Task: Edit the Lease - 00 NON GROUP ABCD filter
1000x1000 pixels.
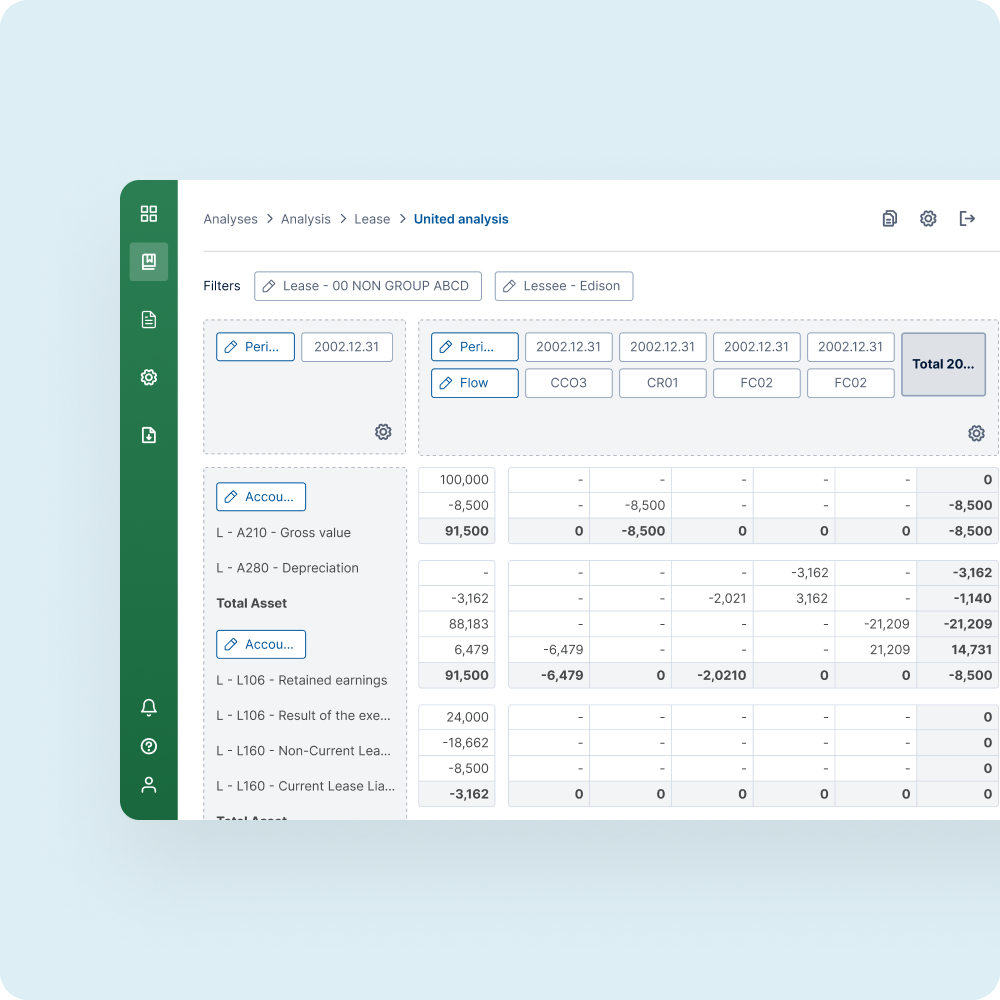Action: coord(367,286)
